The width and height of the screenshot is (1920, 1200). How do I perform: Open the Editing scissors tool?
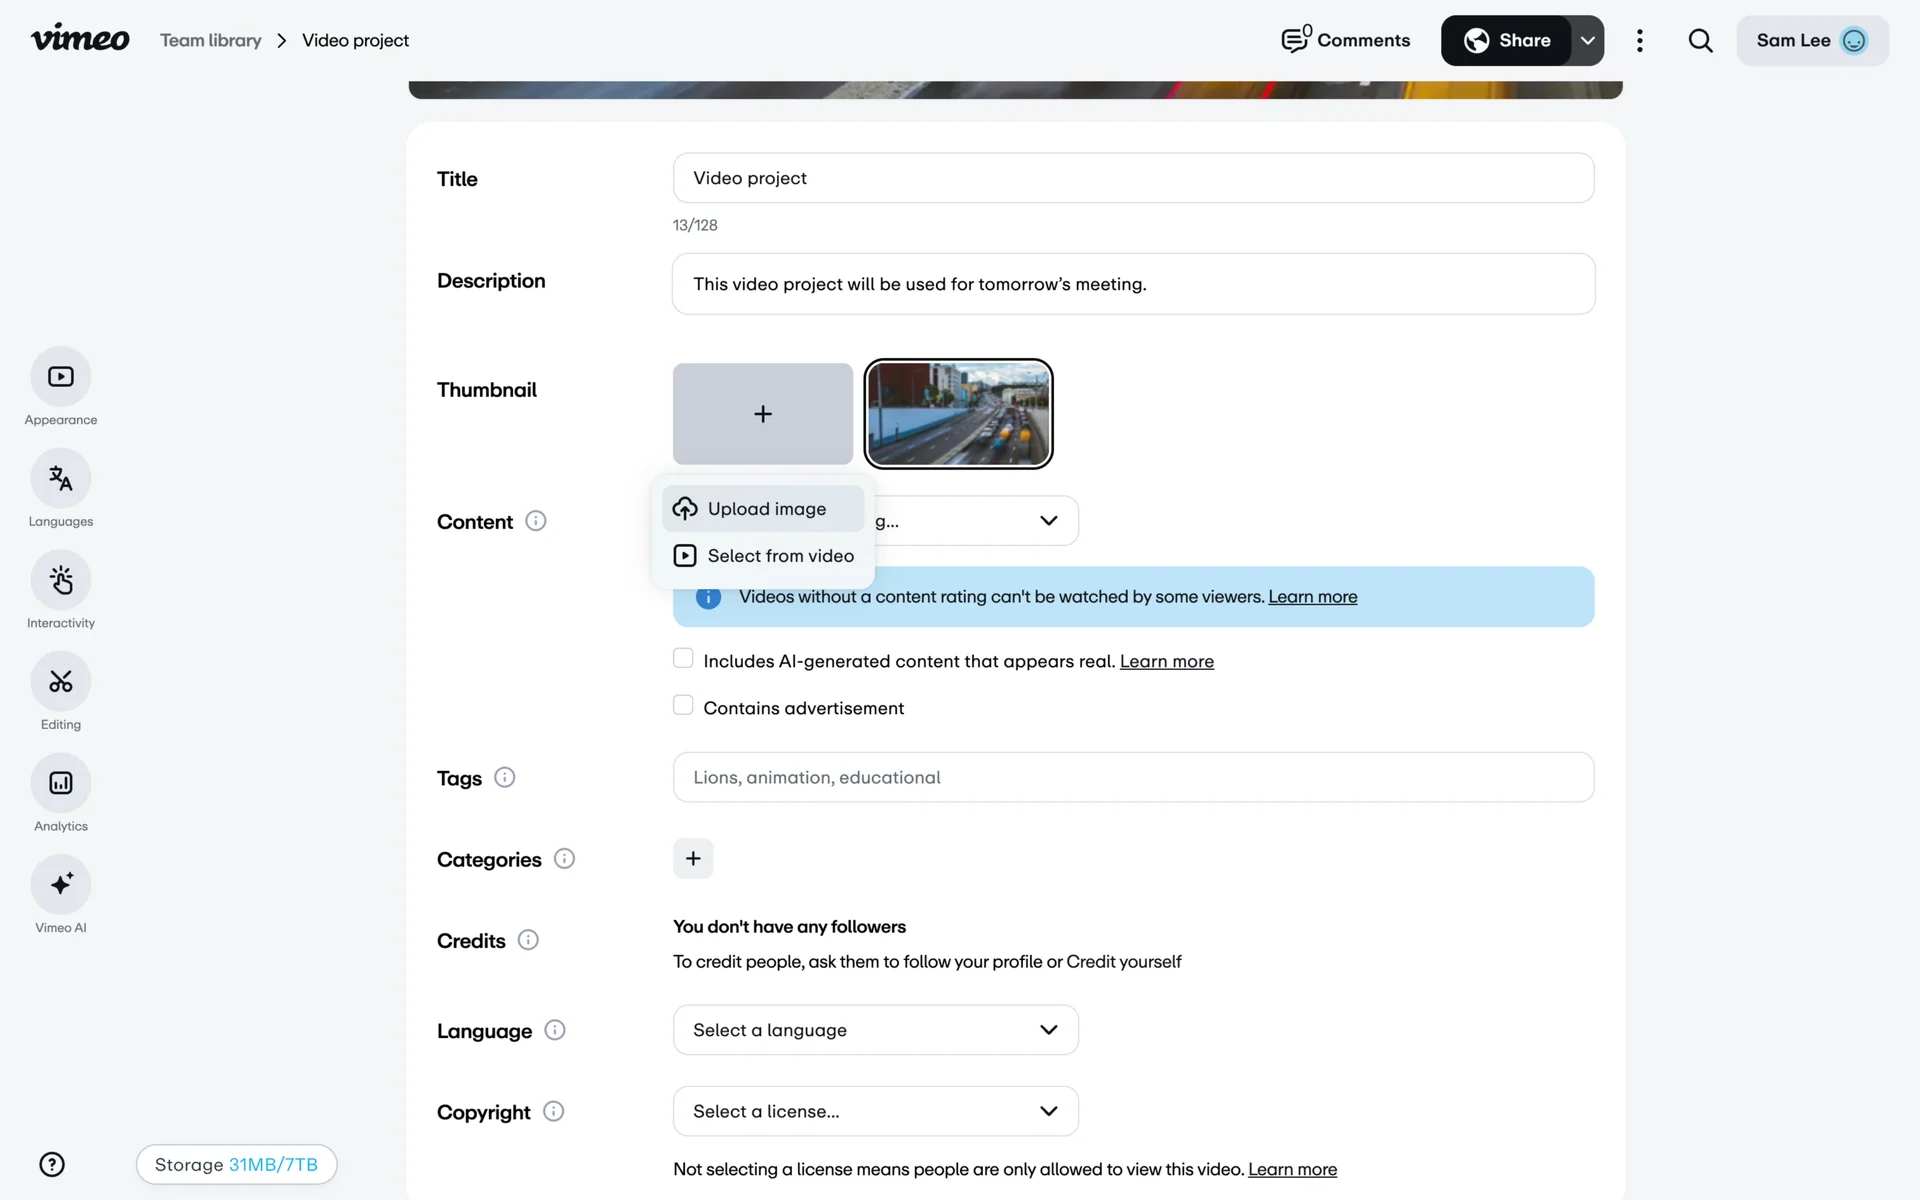[x=61, y=682]
